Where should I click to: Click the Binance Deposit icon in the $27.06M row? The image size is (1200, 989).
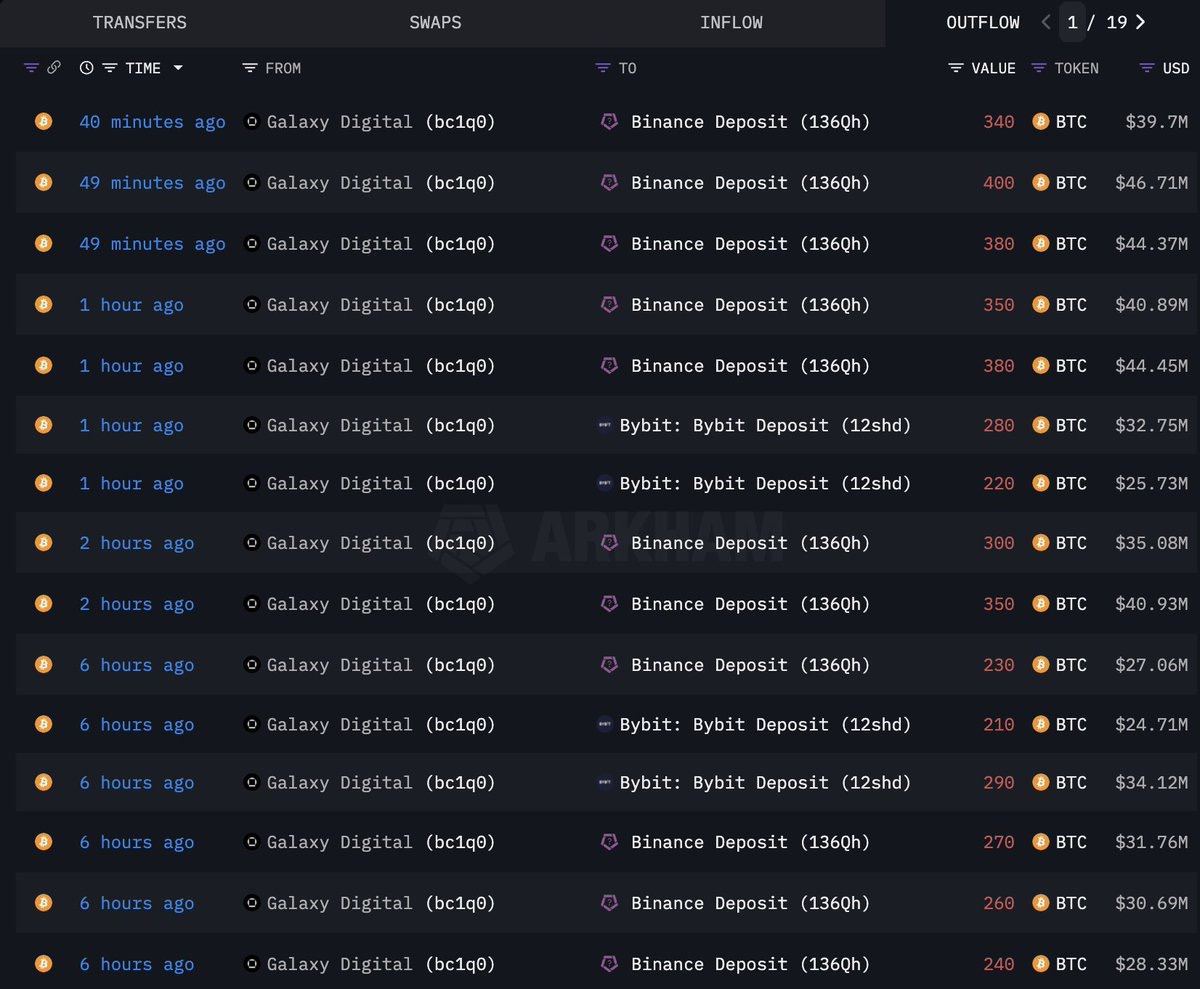[609, 665]
